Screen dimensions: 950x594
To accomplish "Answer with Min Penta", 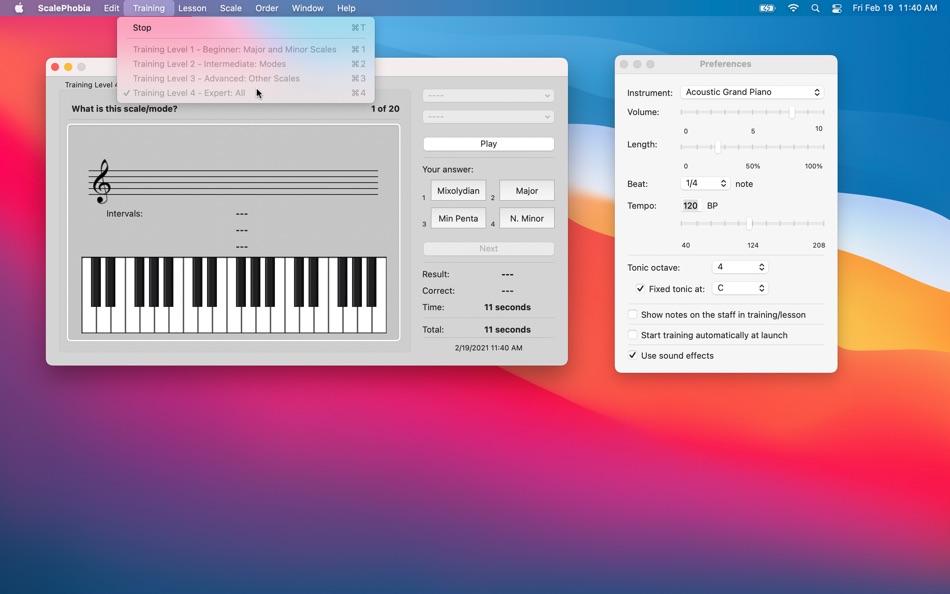I will 458,218.
